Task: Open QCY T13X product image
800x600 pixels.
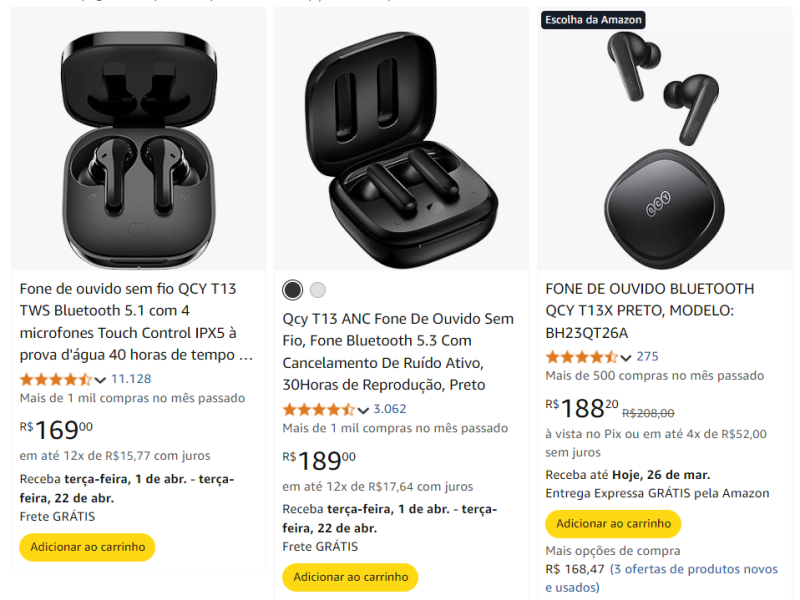Action: (665, 138)
